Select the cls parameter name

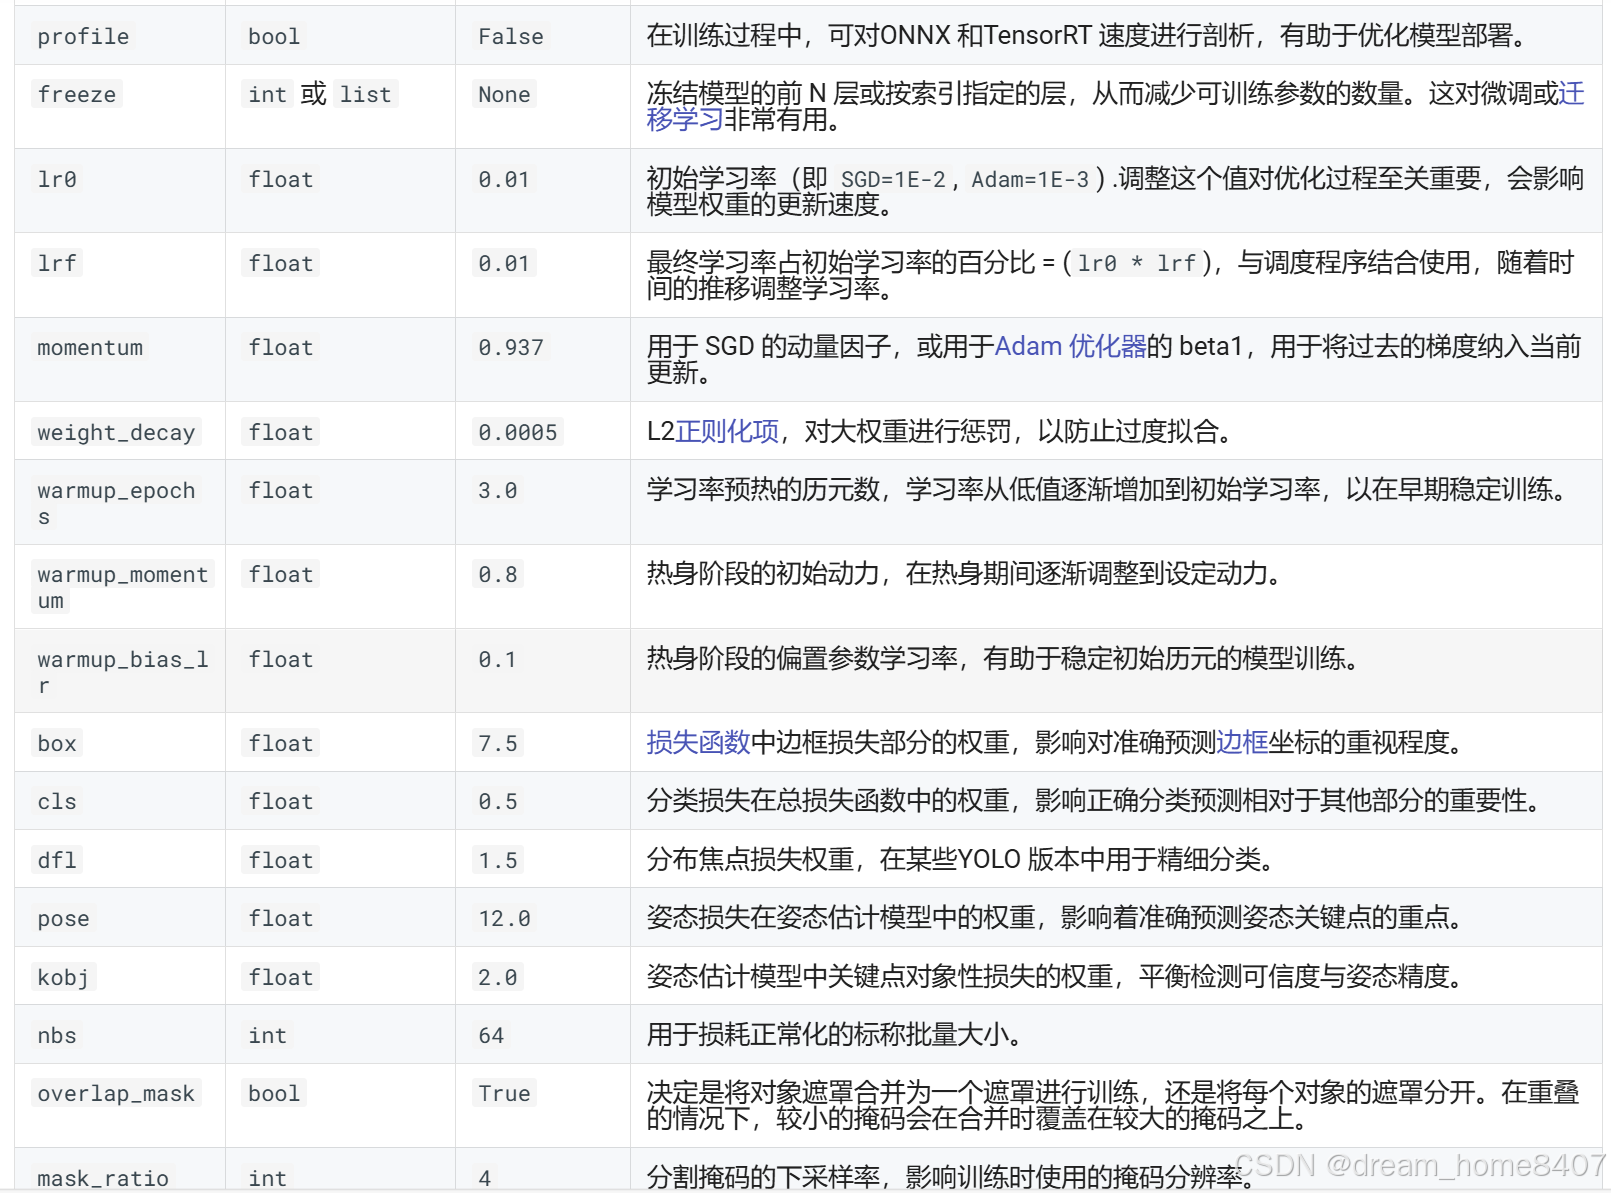[x=57, y=802]
